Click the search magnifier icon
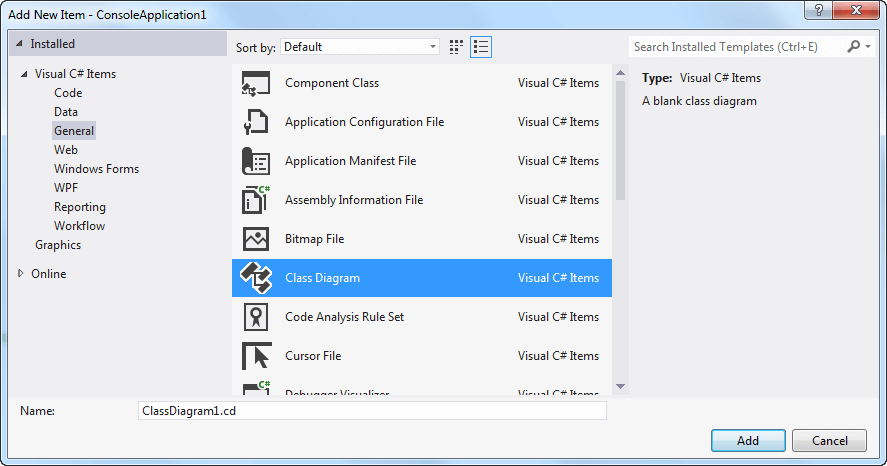 (x=853, y=46)
